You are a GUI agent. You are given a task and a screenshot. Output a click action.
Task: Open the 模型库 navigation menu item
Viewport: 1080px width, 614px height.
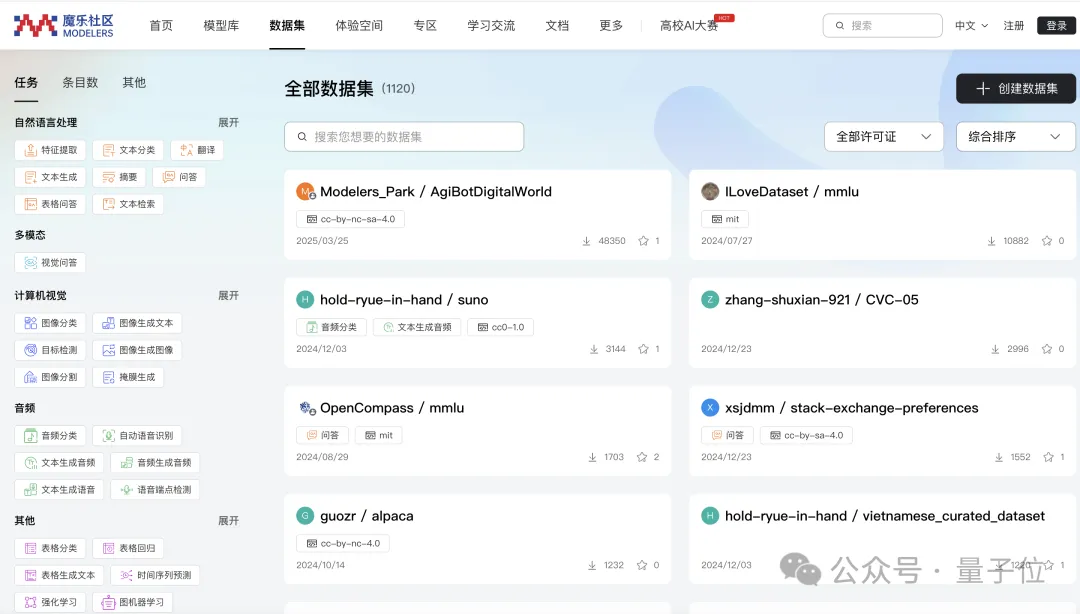(x=221, y=25)
